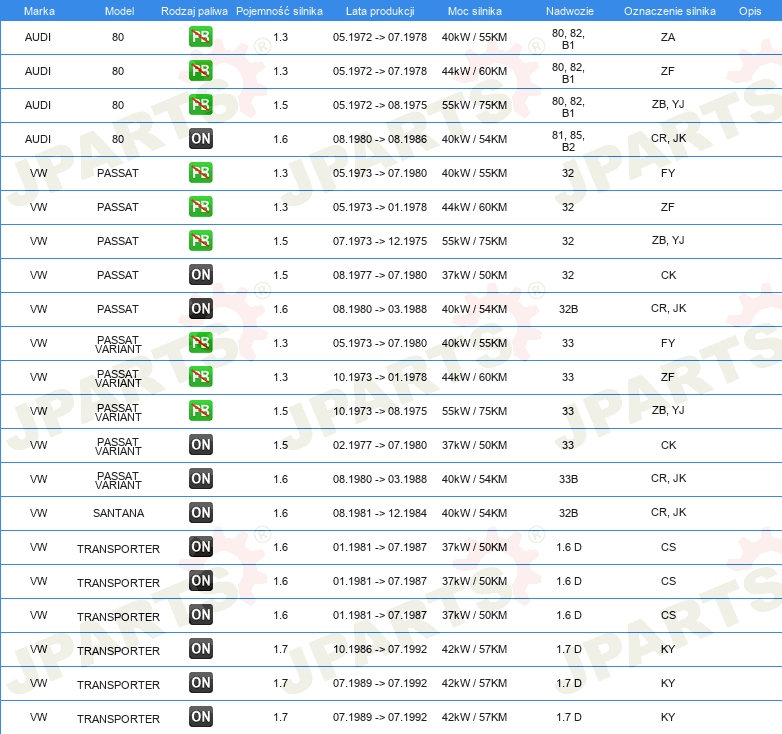Sort by Model column header

(x=119, y=11)
